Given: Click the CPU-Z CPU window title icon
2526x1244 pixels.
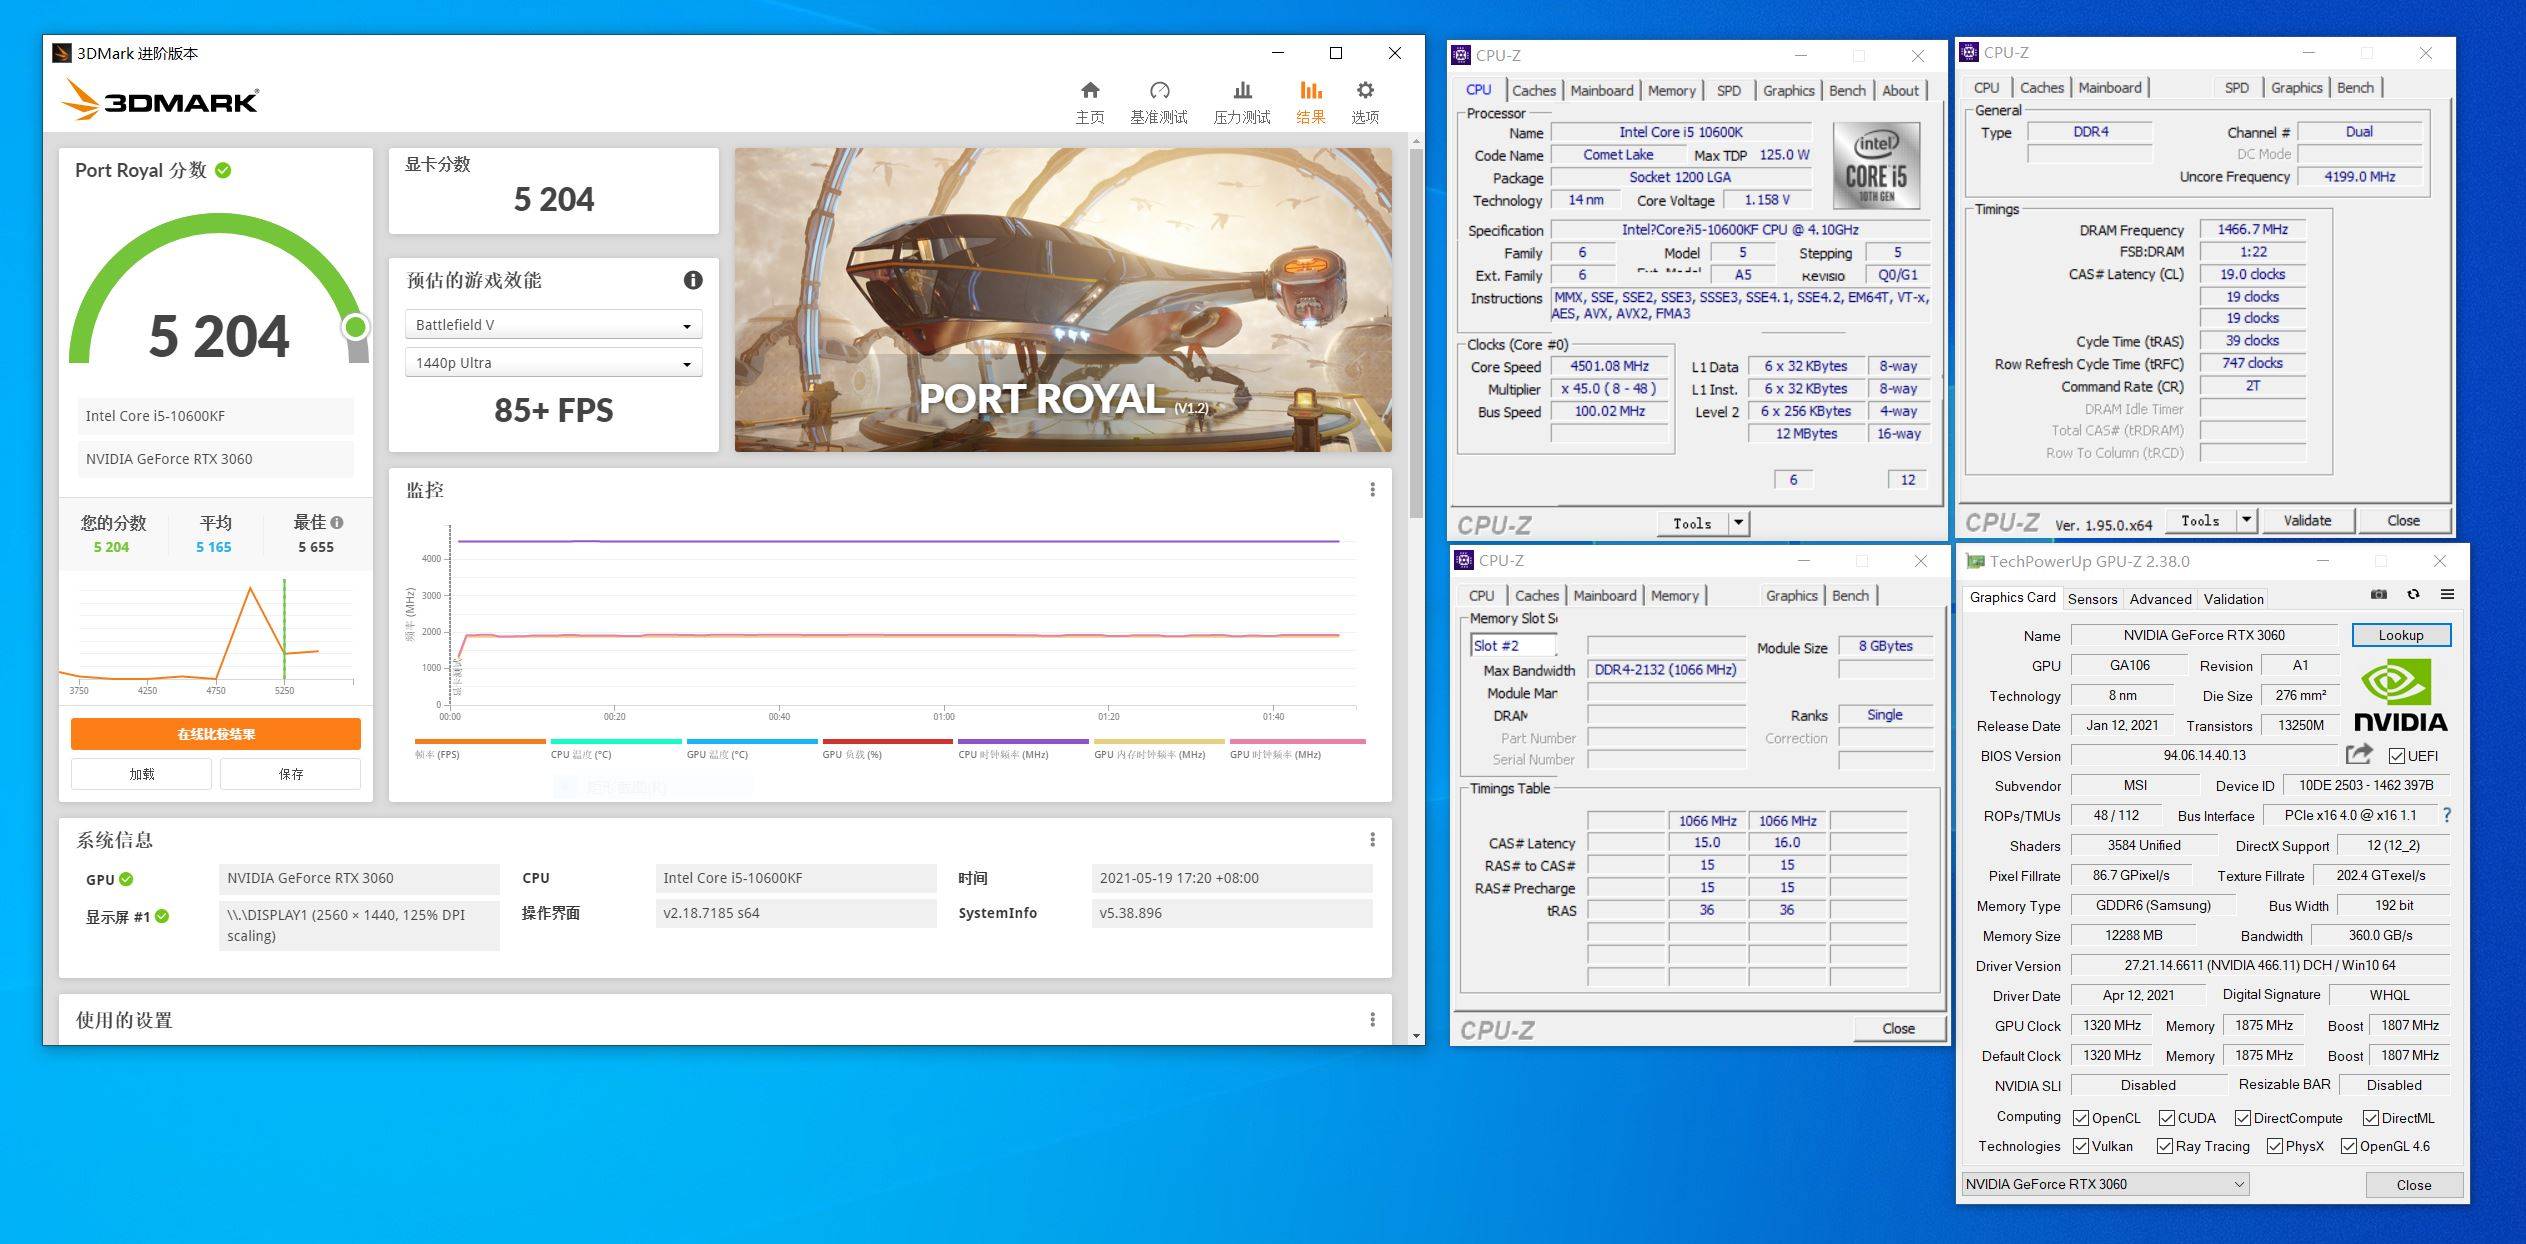Looking at the screenshot, I should click(x=1461, y=55).
